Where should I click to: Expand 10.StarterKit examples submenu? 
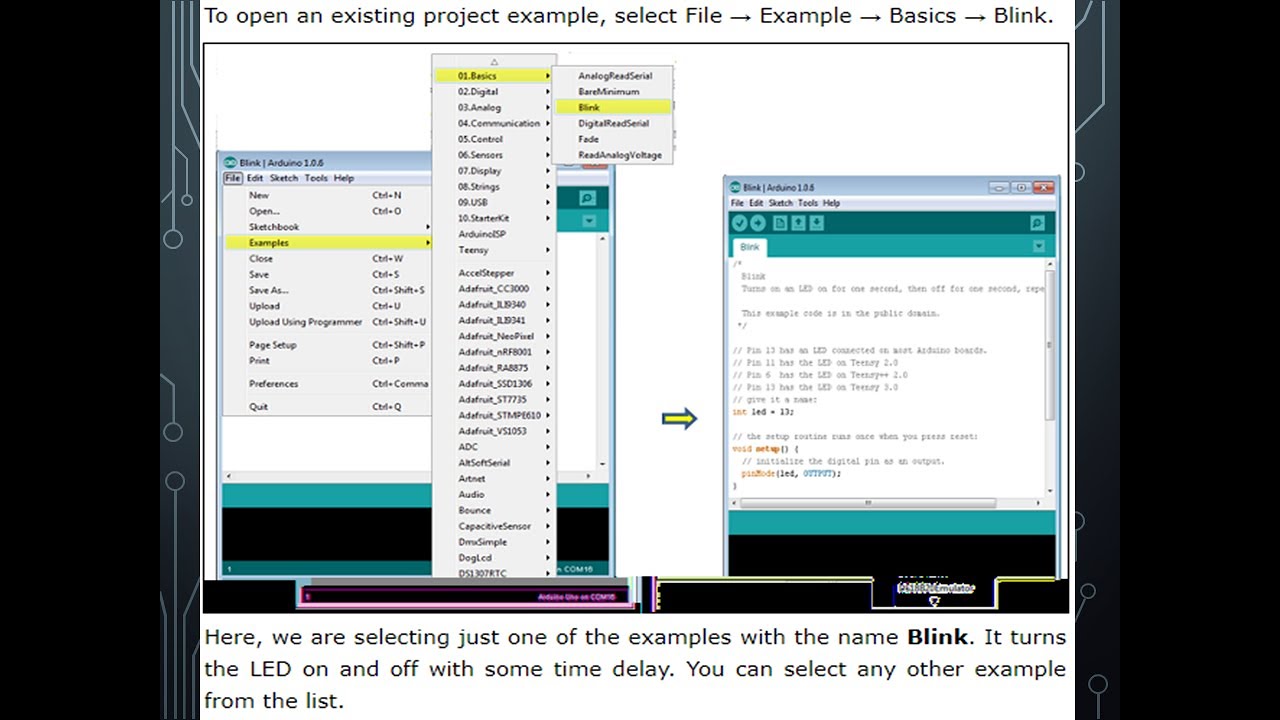tap(494, 218)
